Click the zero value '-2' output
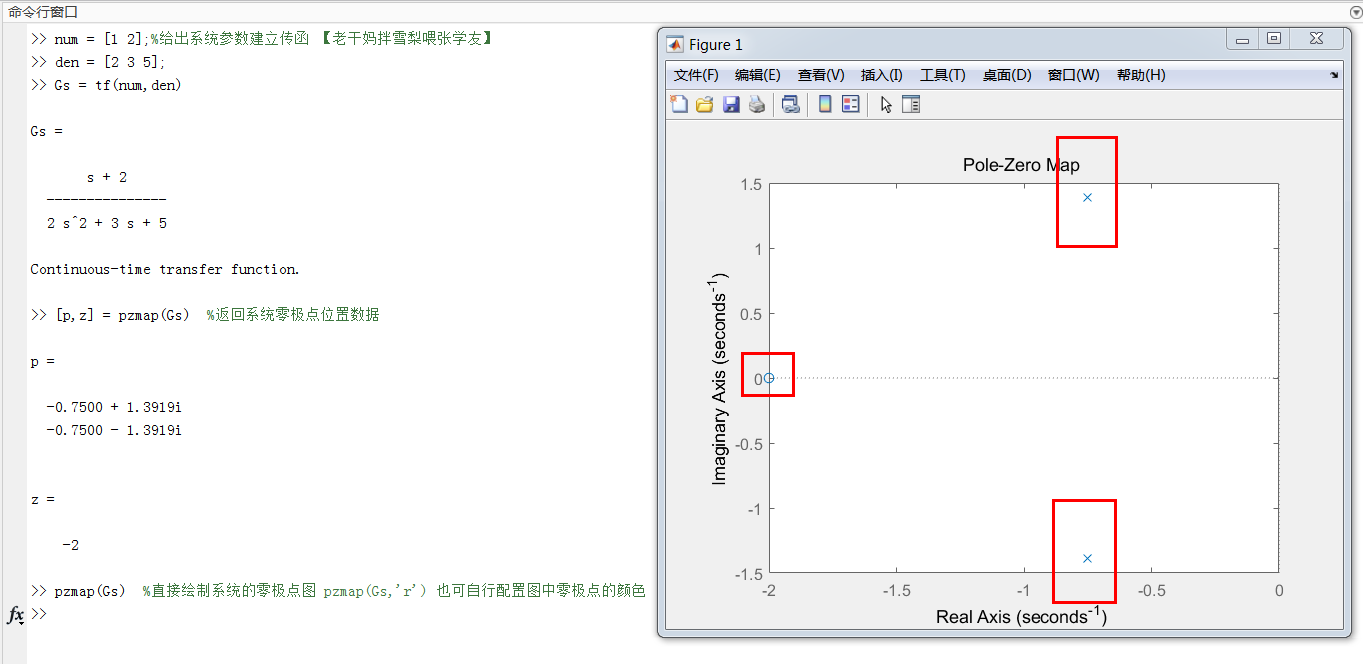This screenshot has height=664, width=1363. point(70,545)
